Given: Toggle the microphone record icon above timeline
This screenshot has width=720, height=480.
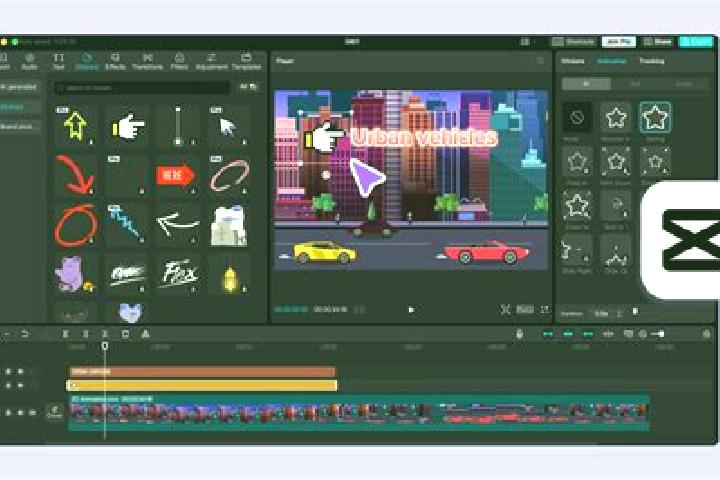Looking at the screenshot, I should click(519, 334).
